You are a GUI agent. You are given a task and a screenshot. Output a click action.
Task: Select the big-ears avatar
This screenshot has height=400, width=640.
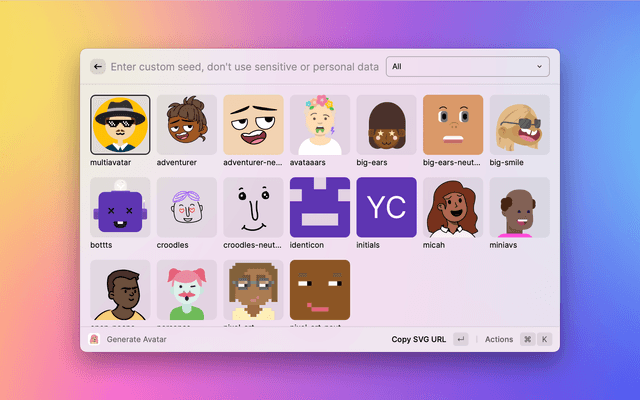(386, 125)
